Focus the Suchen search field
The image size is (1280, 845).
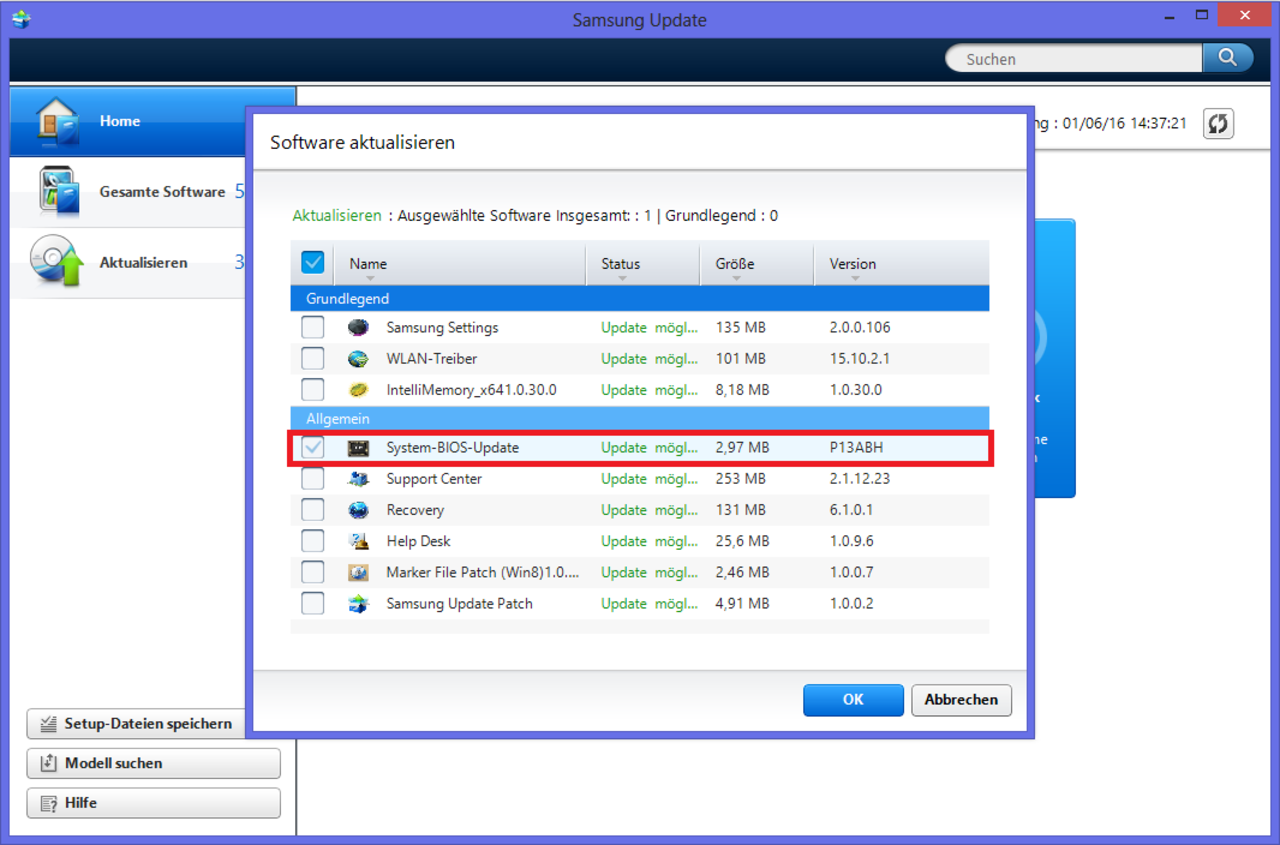(x=1074, y=59)
